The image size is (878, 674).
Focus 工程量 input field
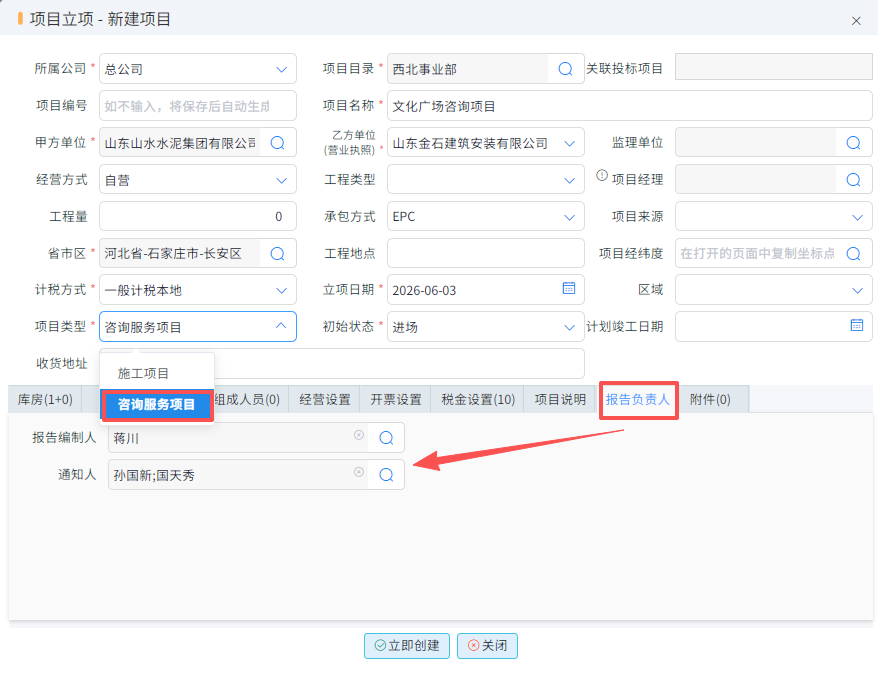click(198, 217)
